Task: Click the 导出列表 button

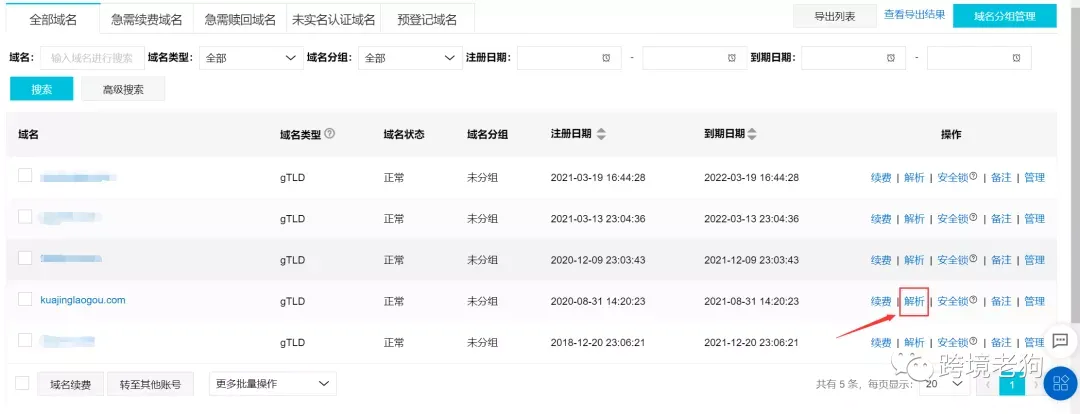Action: [835, 16]
